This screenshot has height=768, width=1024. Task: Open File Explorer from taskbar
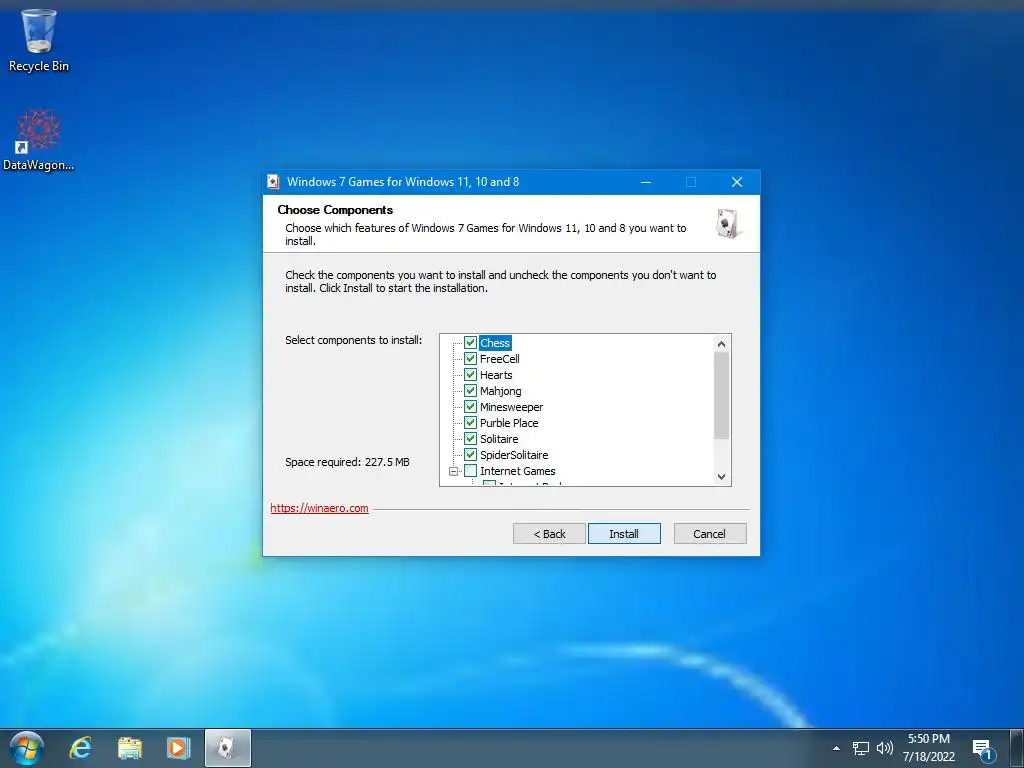pyautogui.click(x=130, y=748)
